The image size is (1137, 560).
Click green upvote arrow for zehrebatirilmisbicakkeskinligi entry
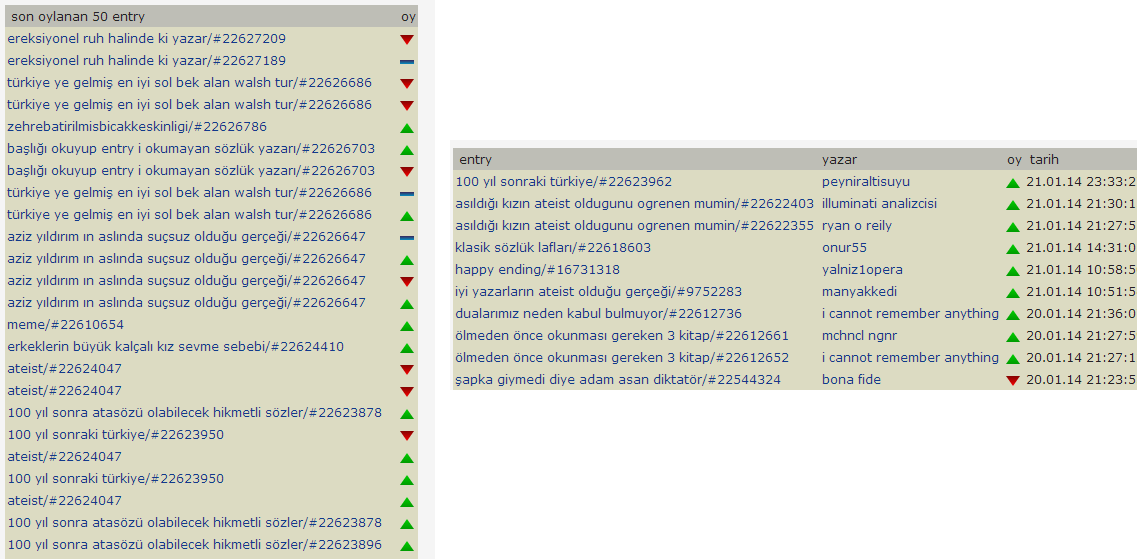point(406,128)
